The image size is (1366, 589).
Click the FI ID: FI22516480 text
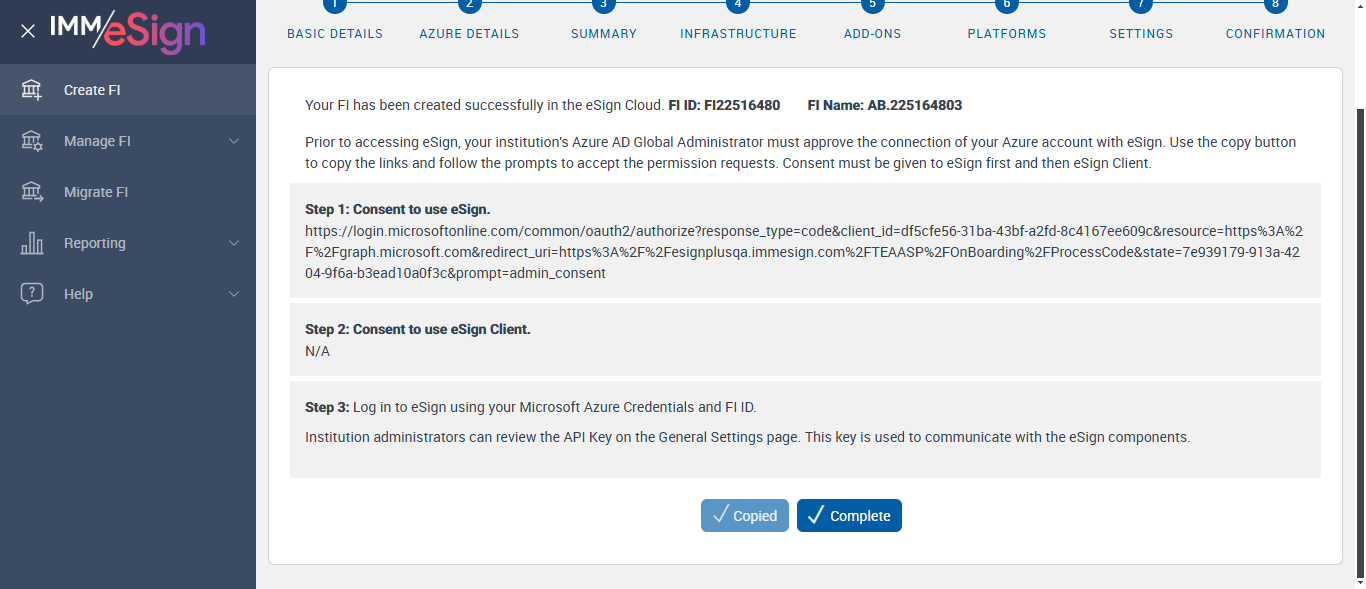tap(724, 105)
